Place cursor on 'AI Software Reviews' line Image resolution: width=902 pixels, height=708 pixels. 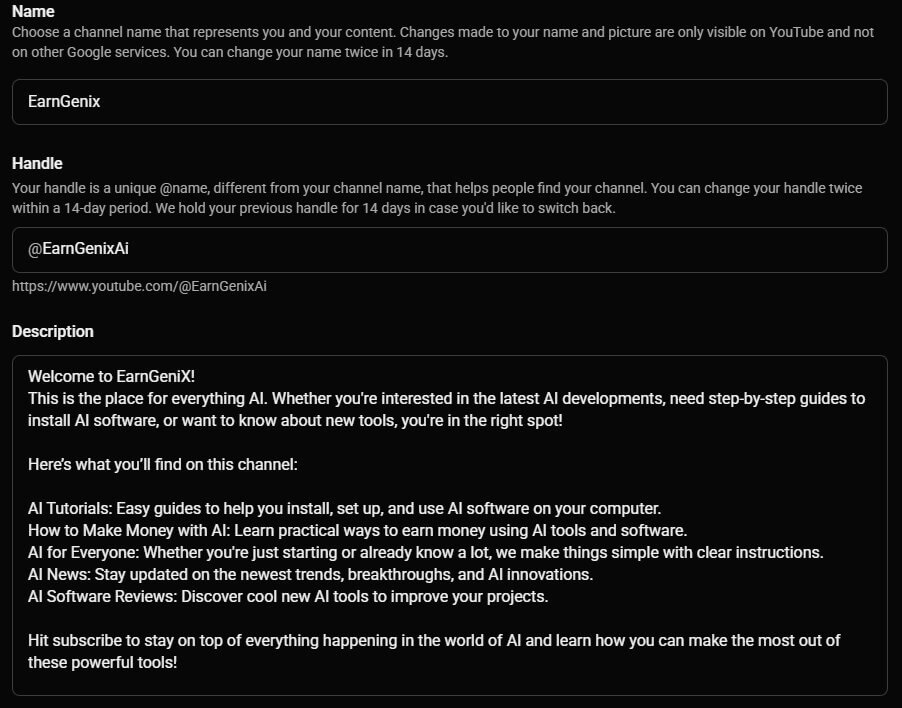coord(288,596)
